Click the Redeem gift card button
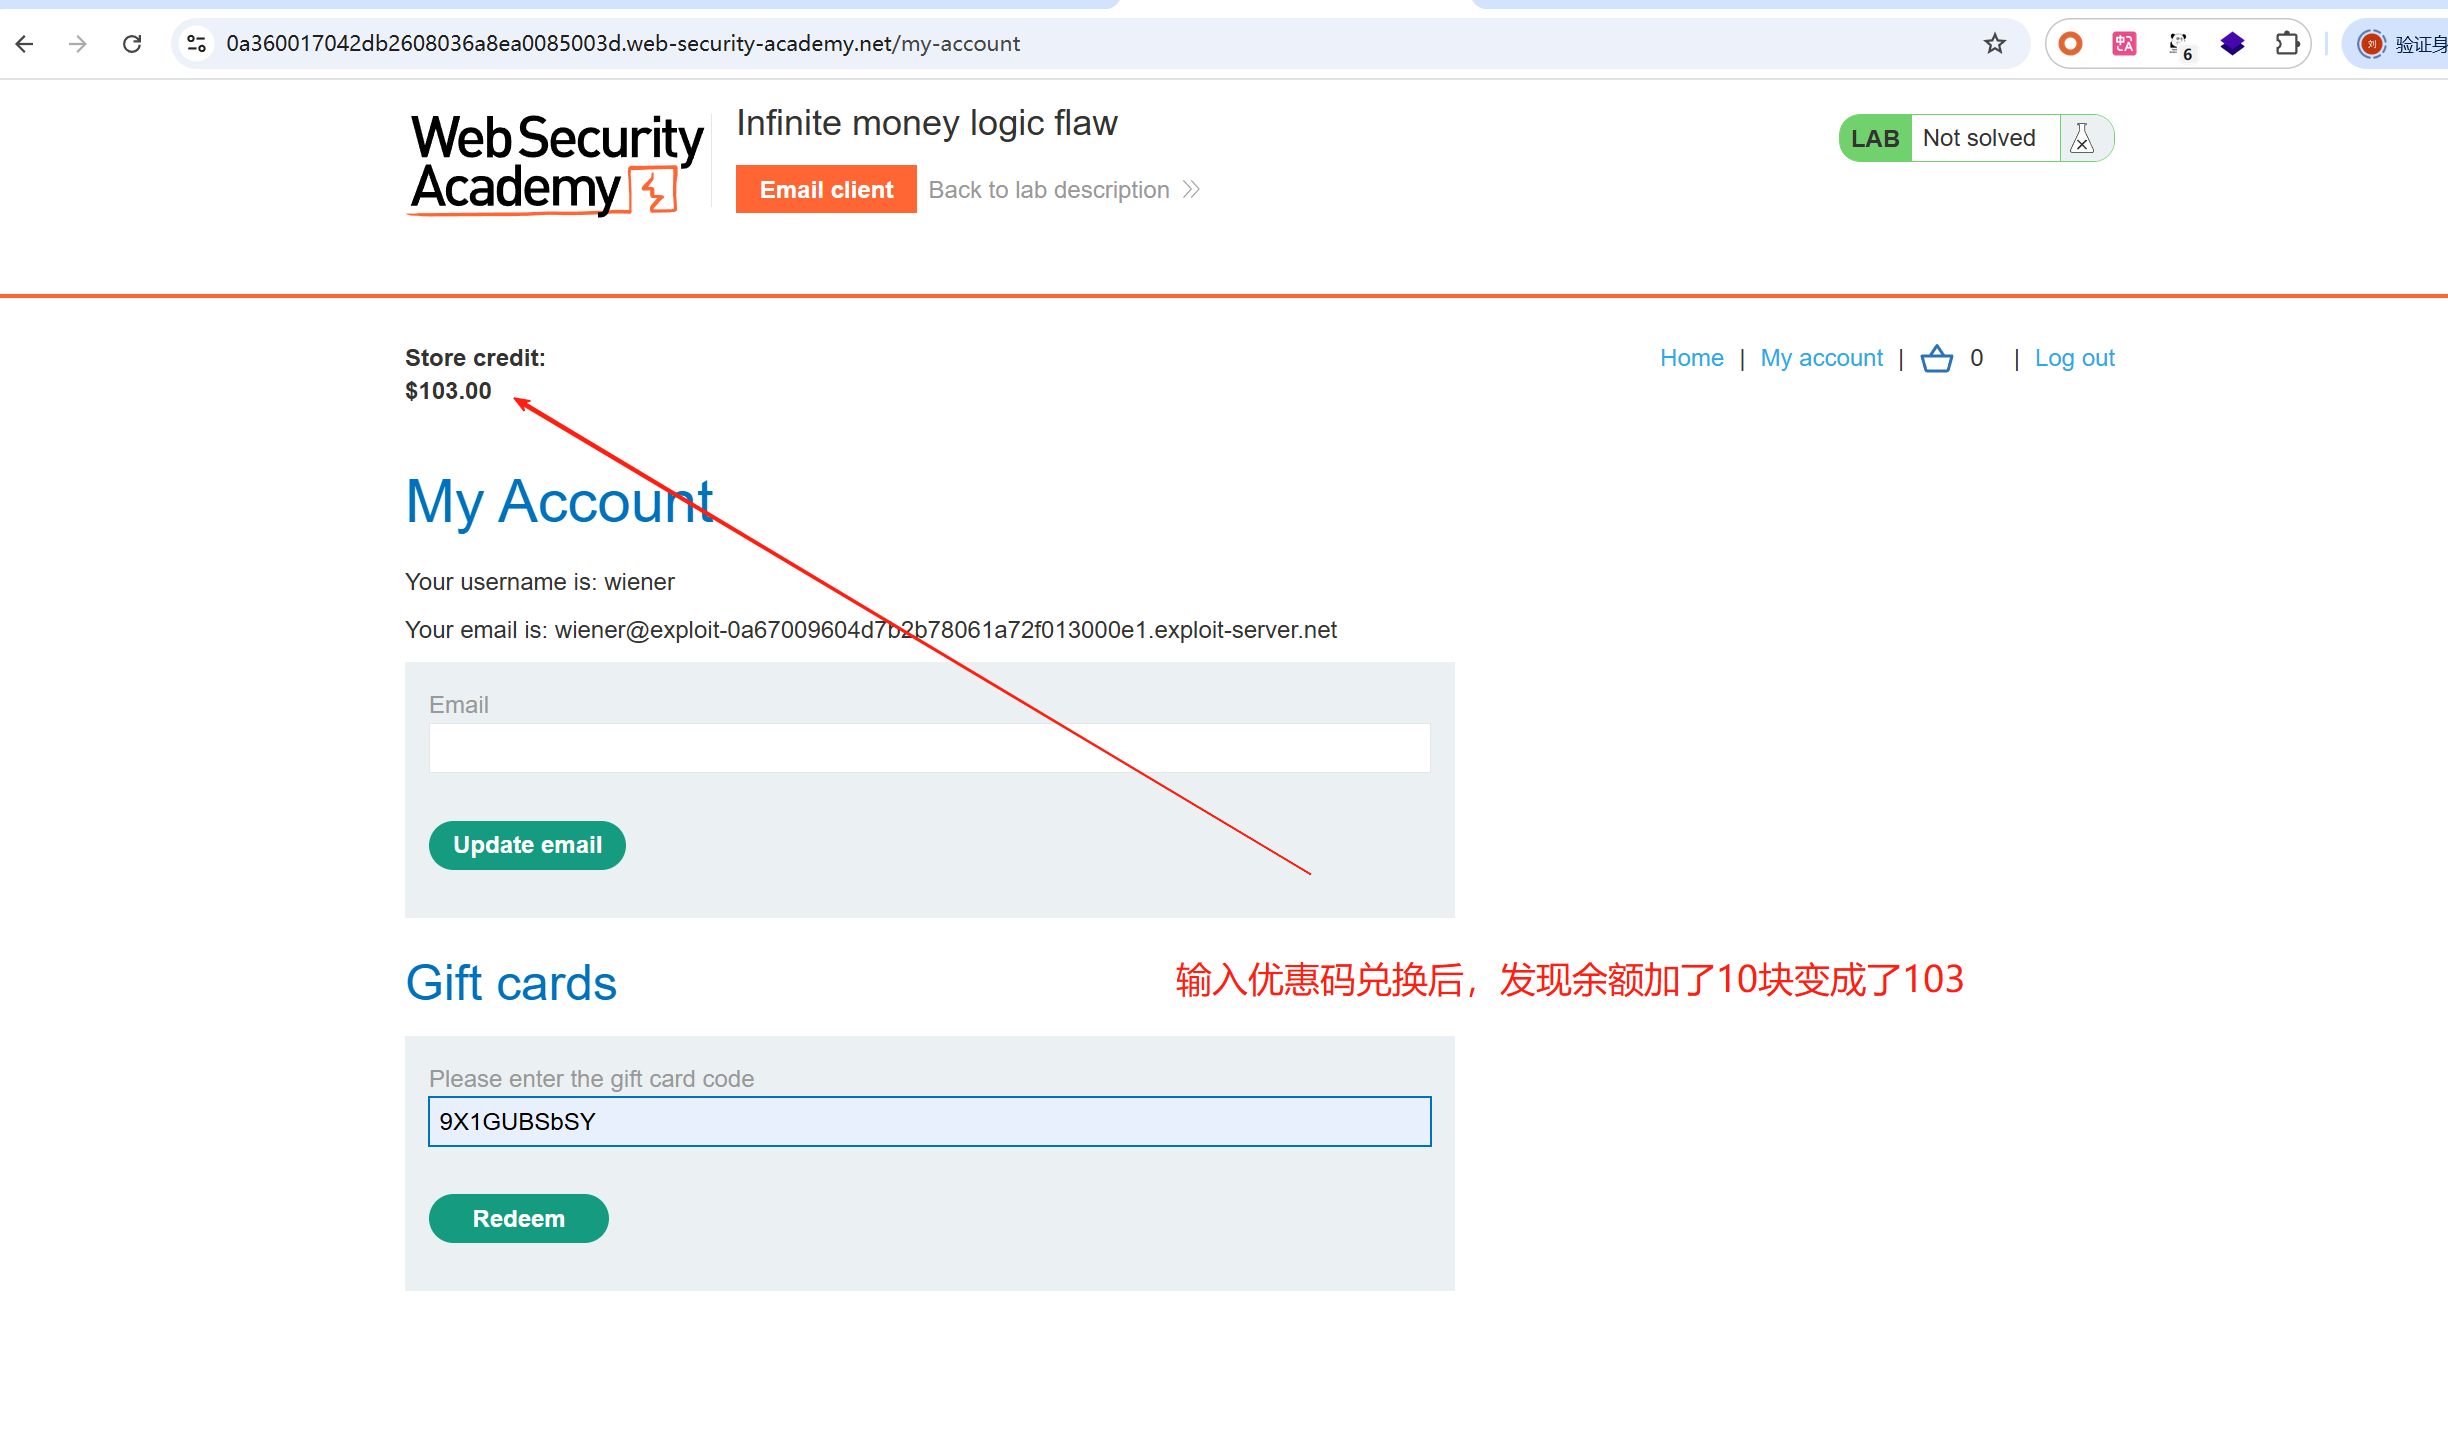Screen dimensions: 2448x1452 [x=518, y=1219]
